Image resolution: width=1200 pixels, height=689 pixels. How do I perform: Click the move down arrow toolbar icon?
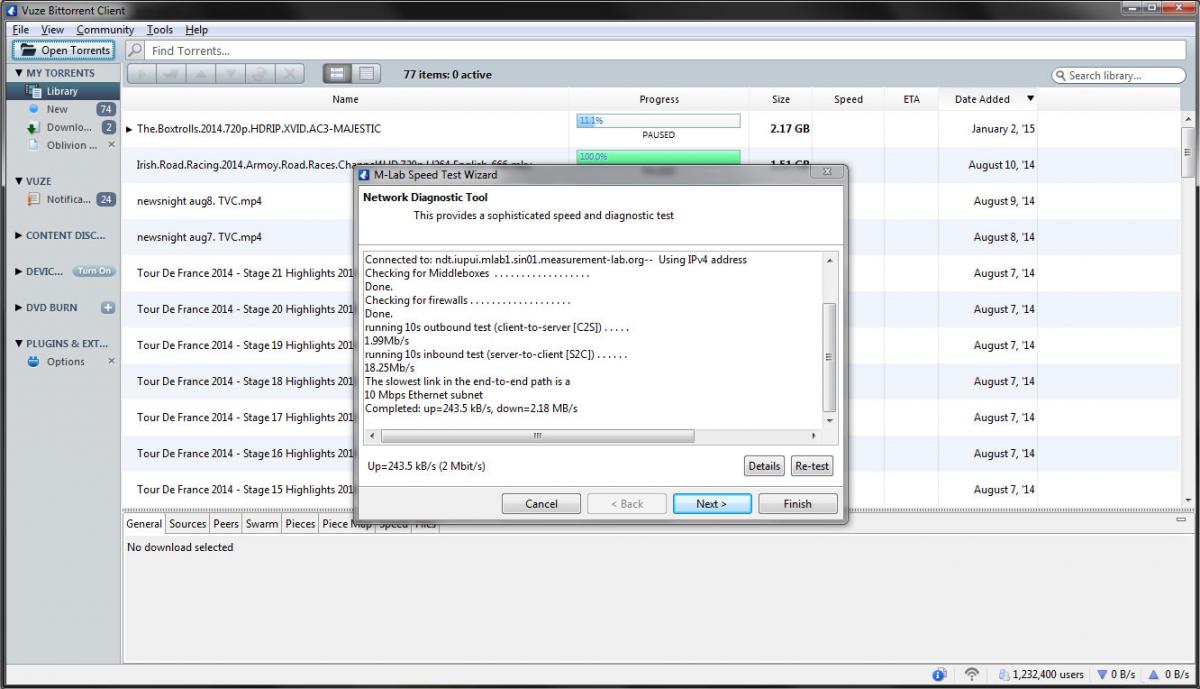point(231,74)
